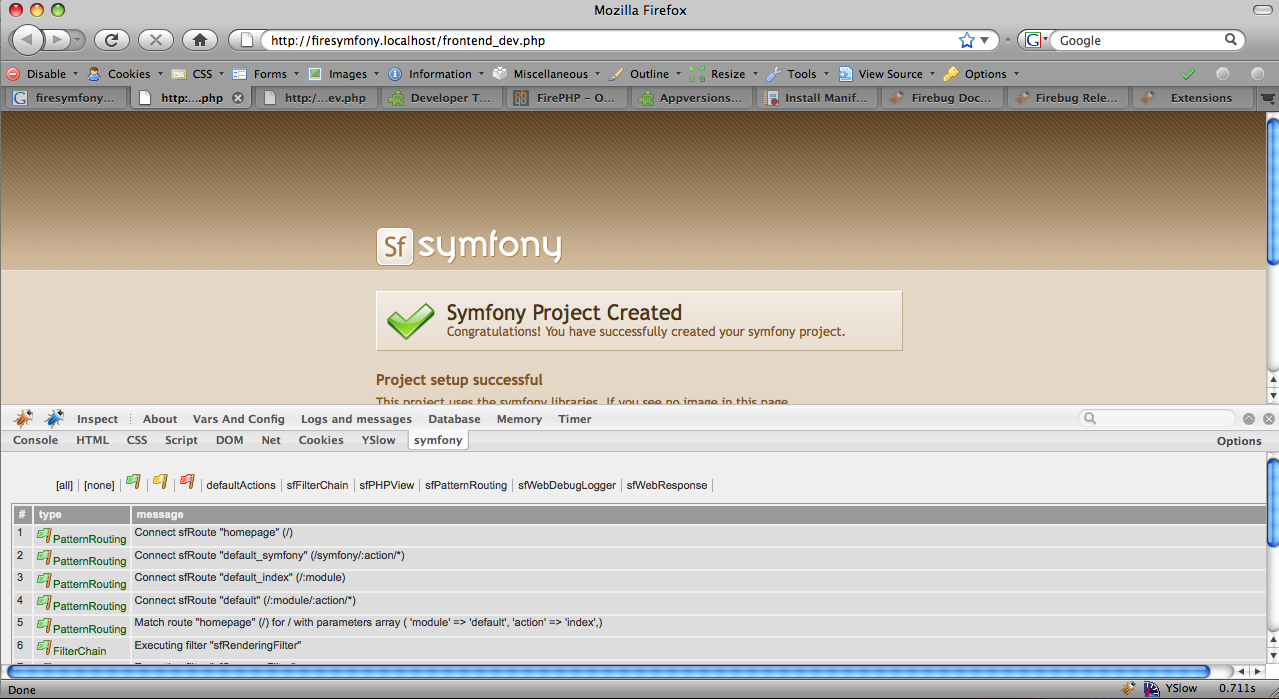Filter logs by the red flag icon

pyautogui.click(x=187, y=483)
